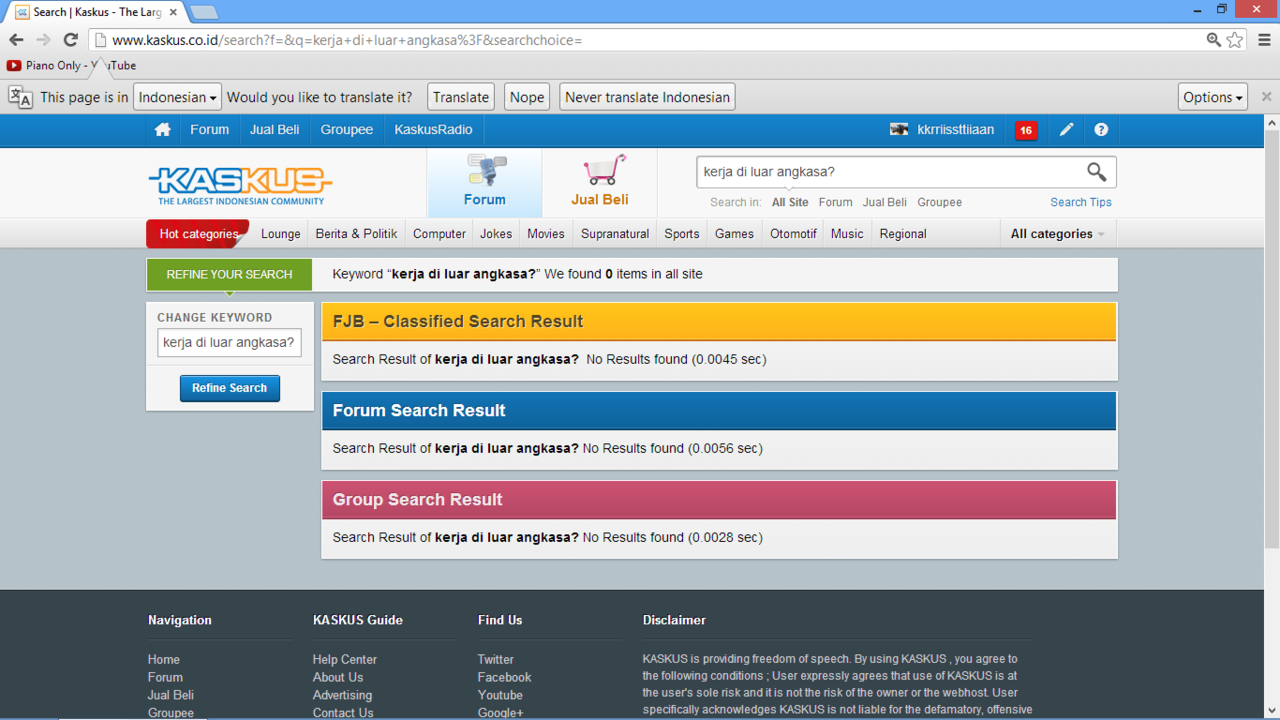The width and height of the screenshot is (1280, 720).
Task: Open the Music category
Action: 847,234
